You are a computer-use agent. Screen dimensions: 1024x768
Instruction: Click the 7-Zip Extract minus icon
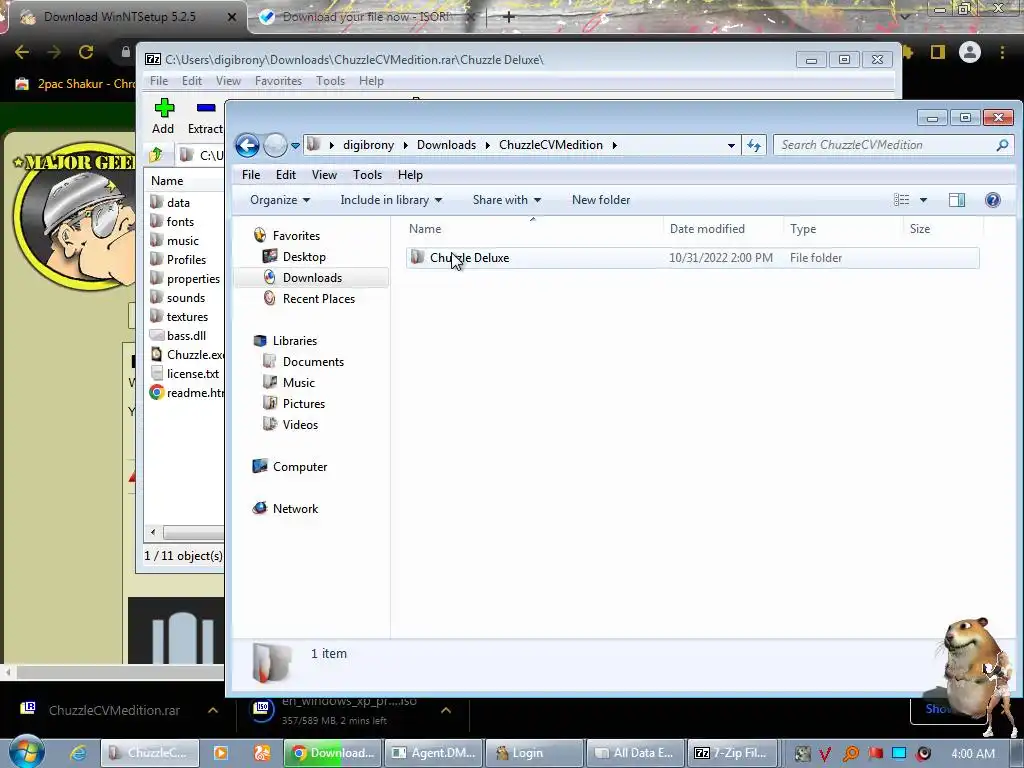click(206, 108)
